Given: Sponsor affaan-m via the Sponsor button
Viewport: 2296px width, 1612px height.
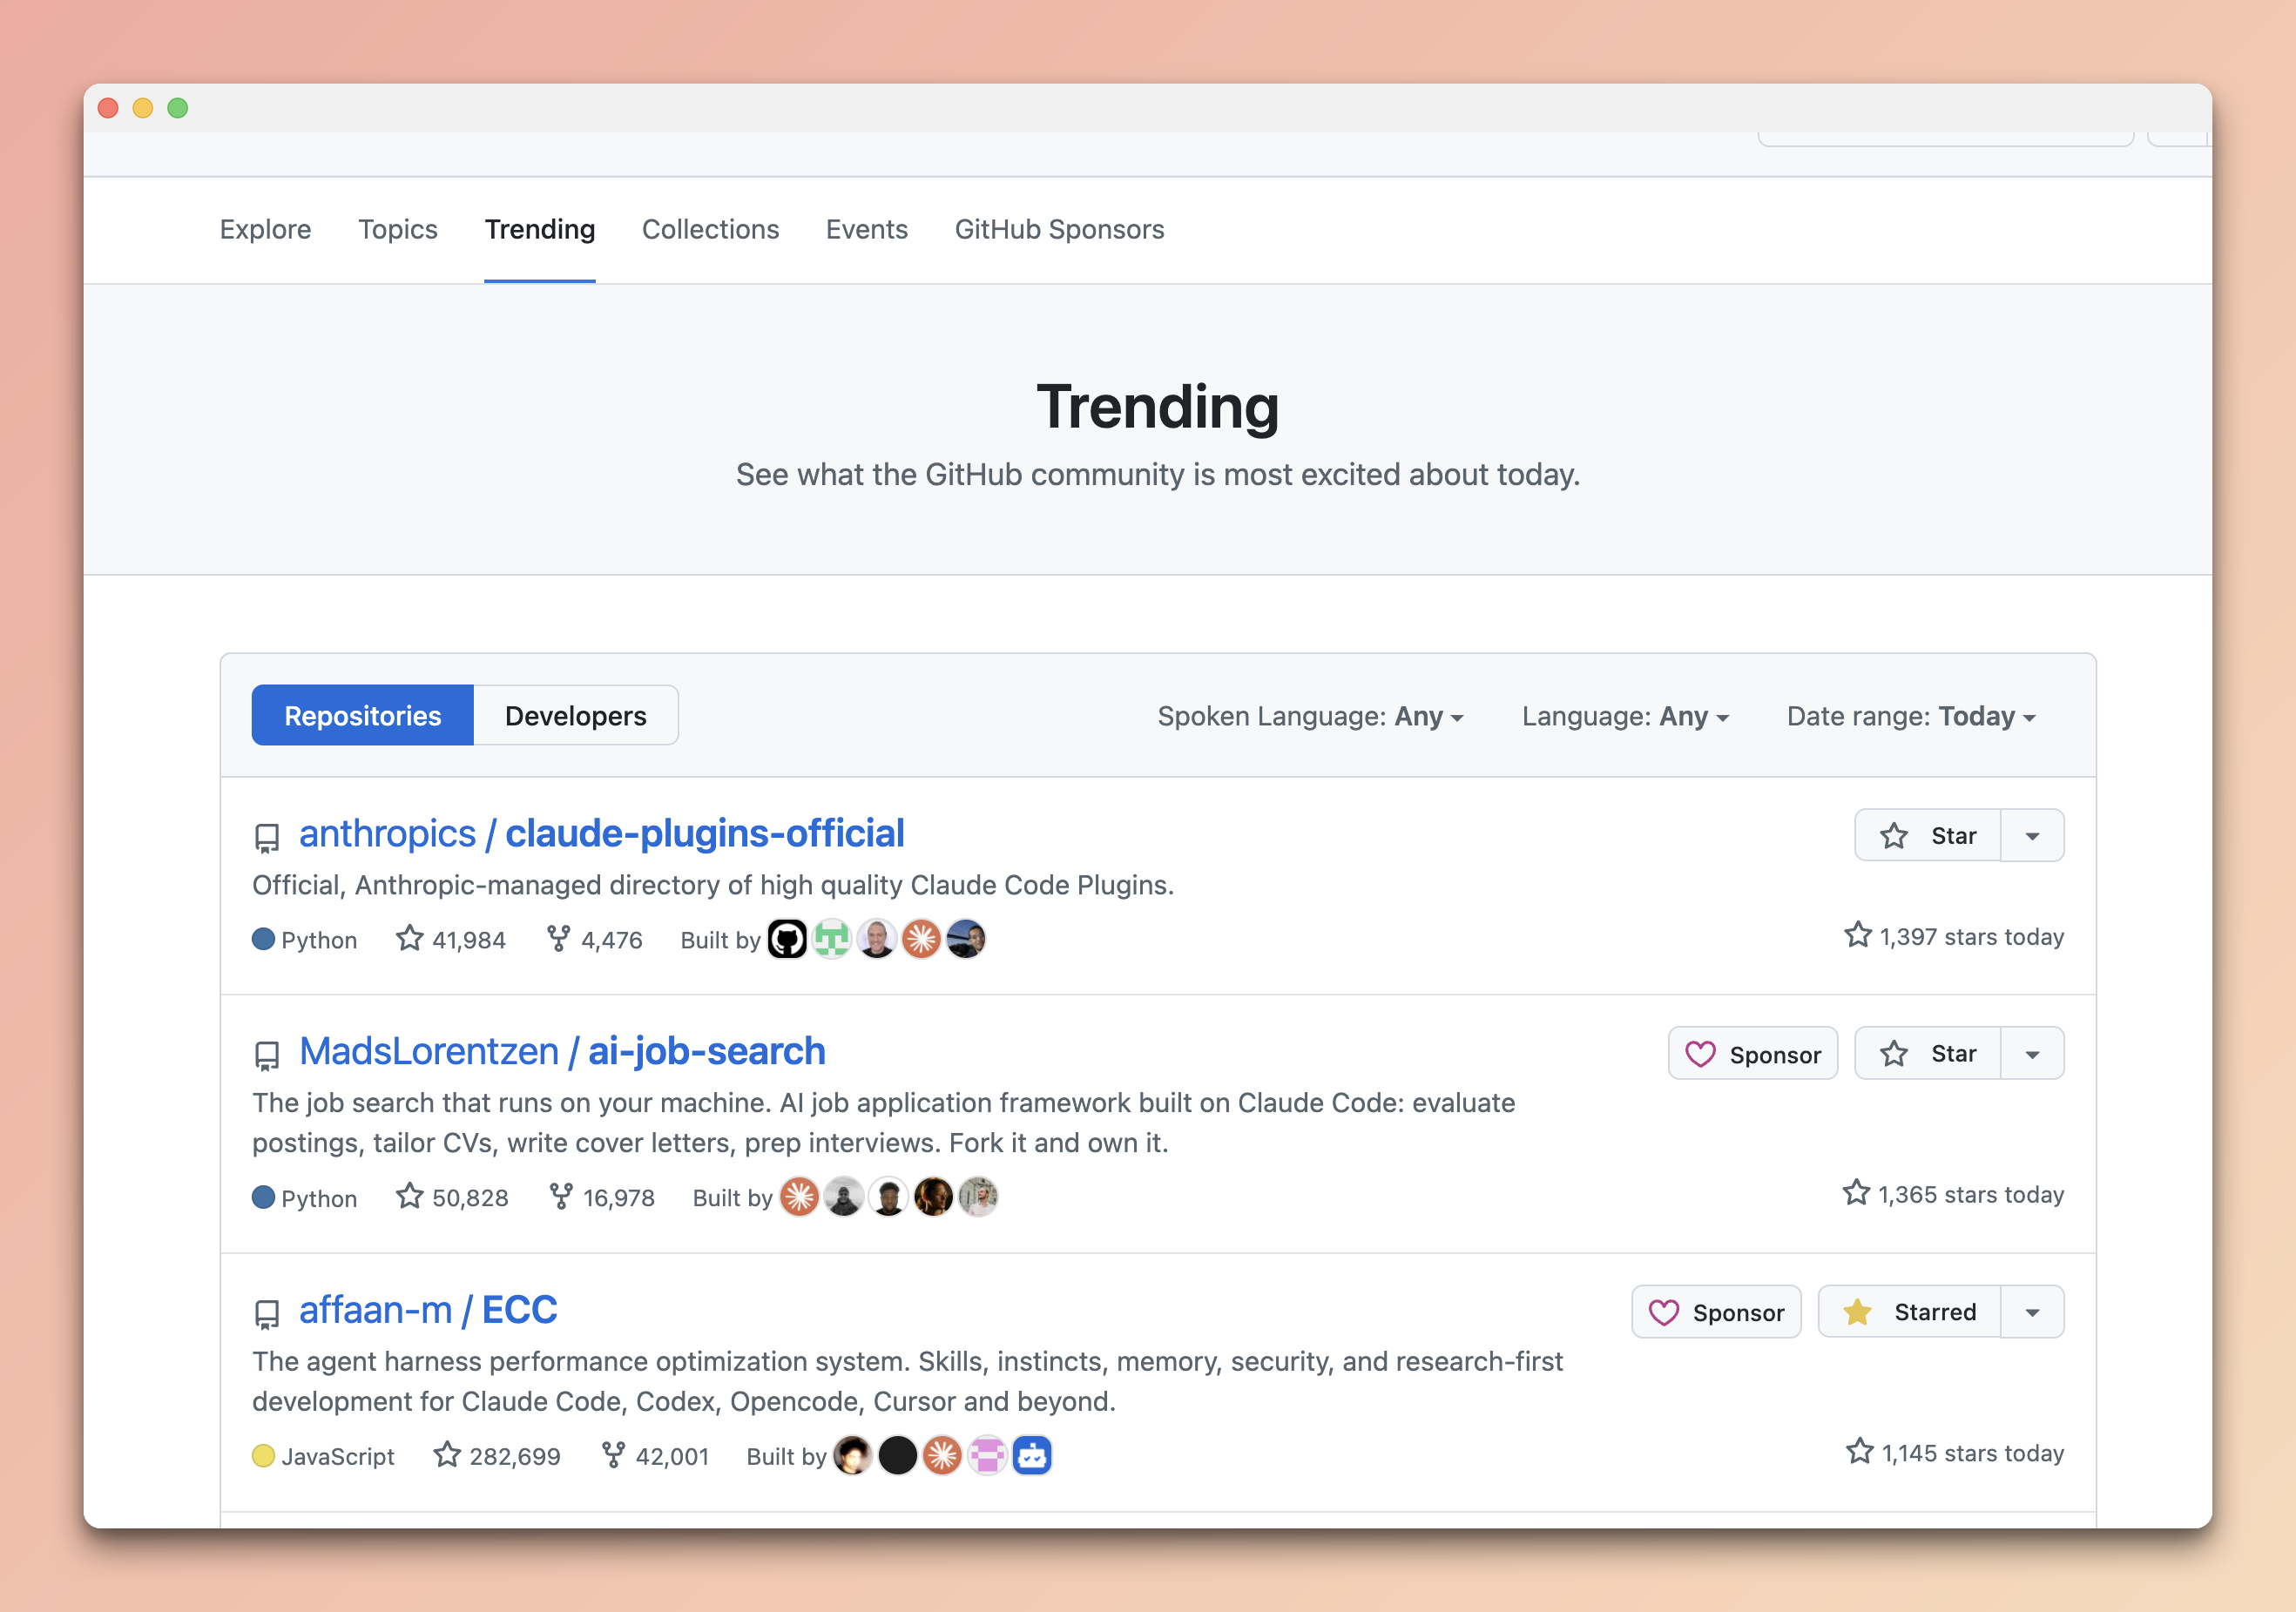Looking at the screenshot, I should click(1716, 1311).
